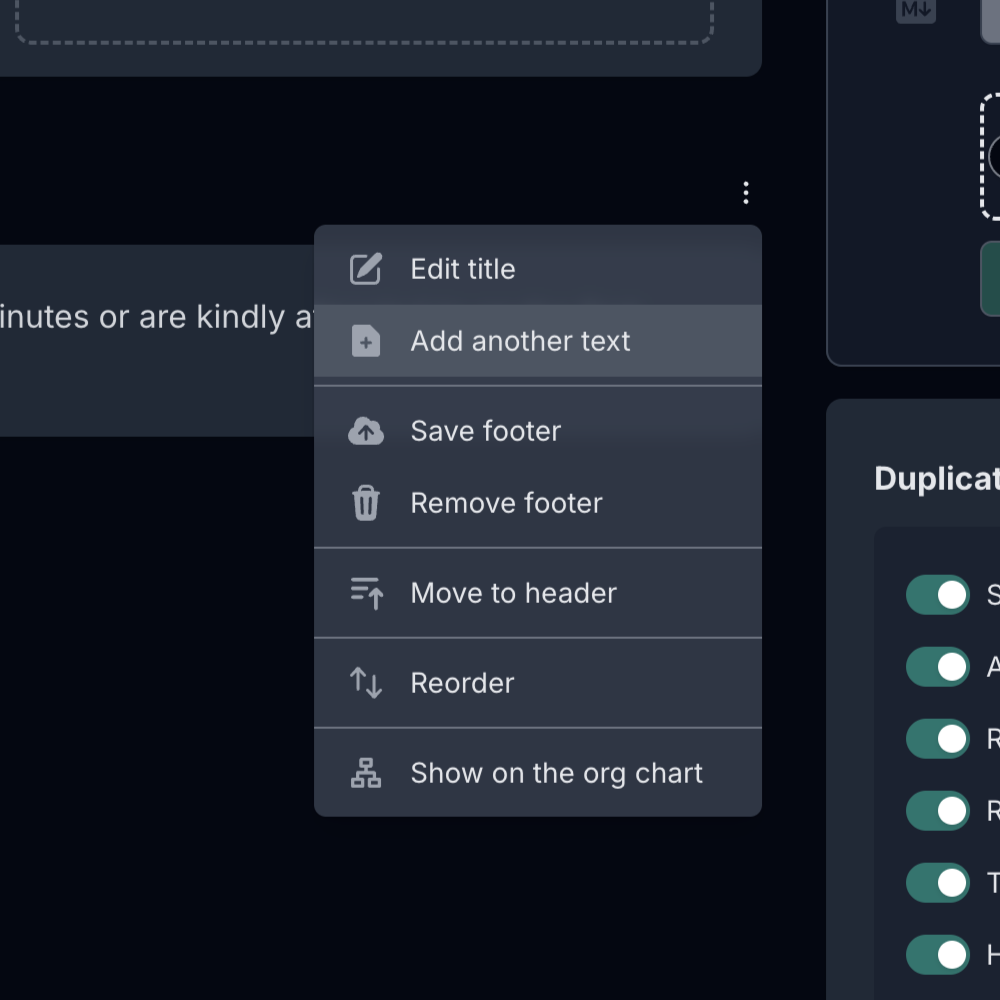Select Show on the org chart
The height and width of the screenshot is (1000, 1000).
538,773
